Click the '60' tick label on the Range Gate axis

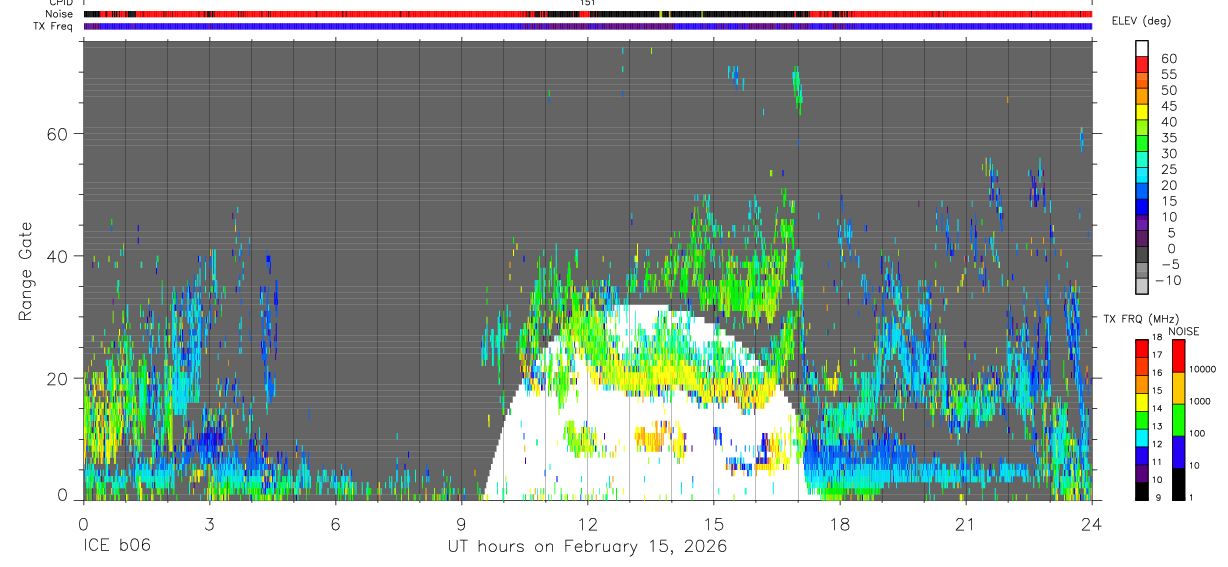(x=56, y=134)
